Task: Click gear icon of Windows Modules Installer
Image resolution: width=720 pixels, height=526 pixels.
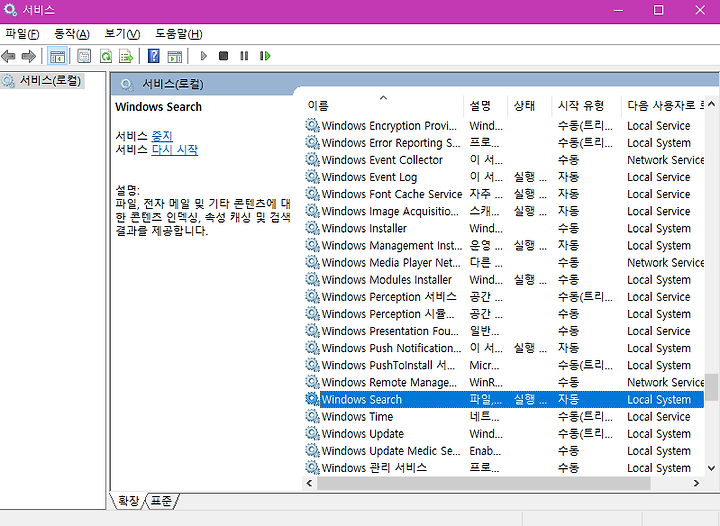Action: click(312, 280)
